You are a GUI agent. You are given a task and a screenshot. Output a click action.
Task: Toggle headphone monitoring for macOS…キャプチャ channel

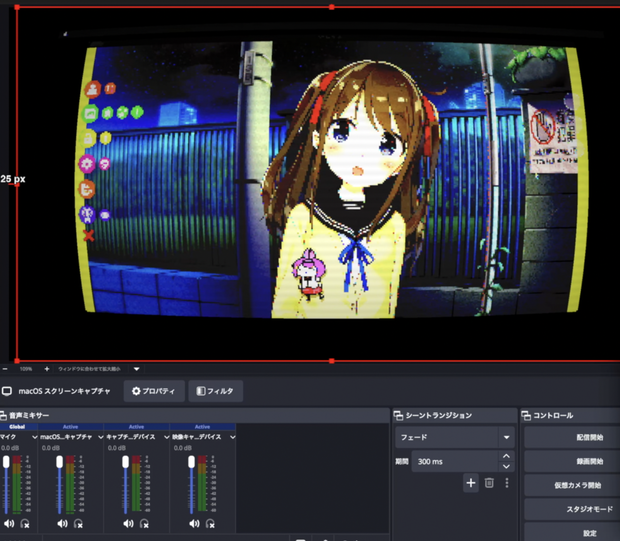point(78,524)
